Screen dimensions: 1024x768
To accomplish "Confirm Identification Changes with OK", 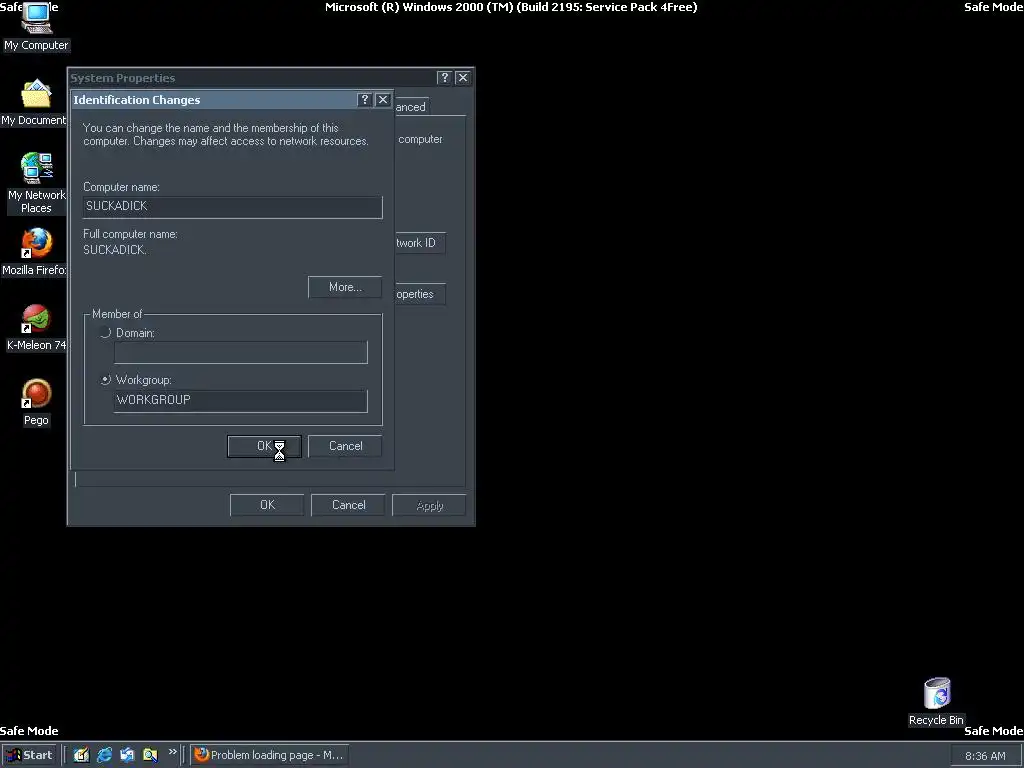I will (264, 446).
